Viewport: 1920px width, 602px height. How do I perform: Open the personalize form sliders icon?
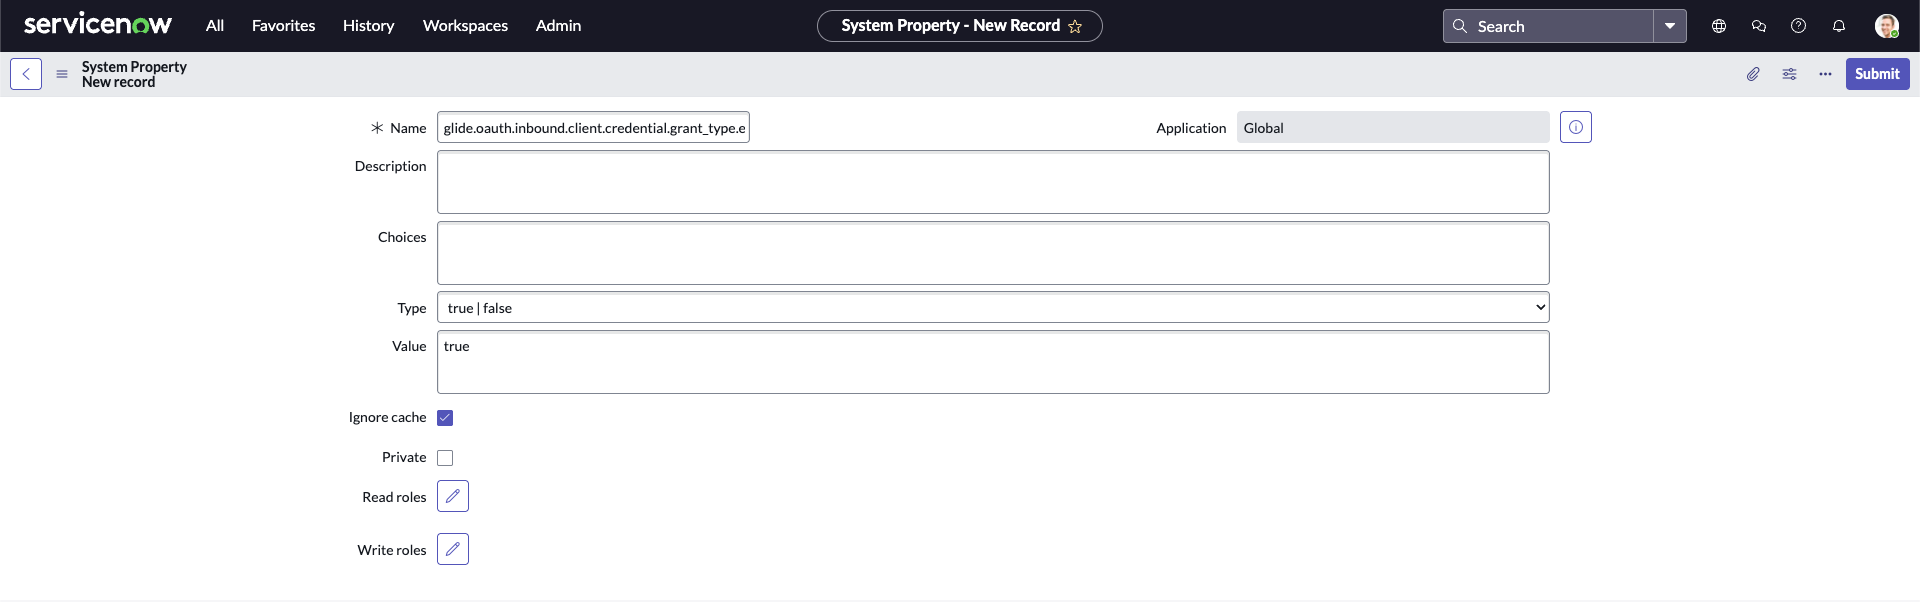click(x=1789, y=74)
